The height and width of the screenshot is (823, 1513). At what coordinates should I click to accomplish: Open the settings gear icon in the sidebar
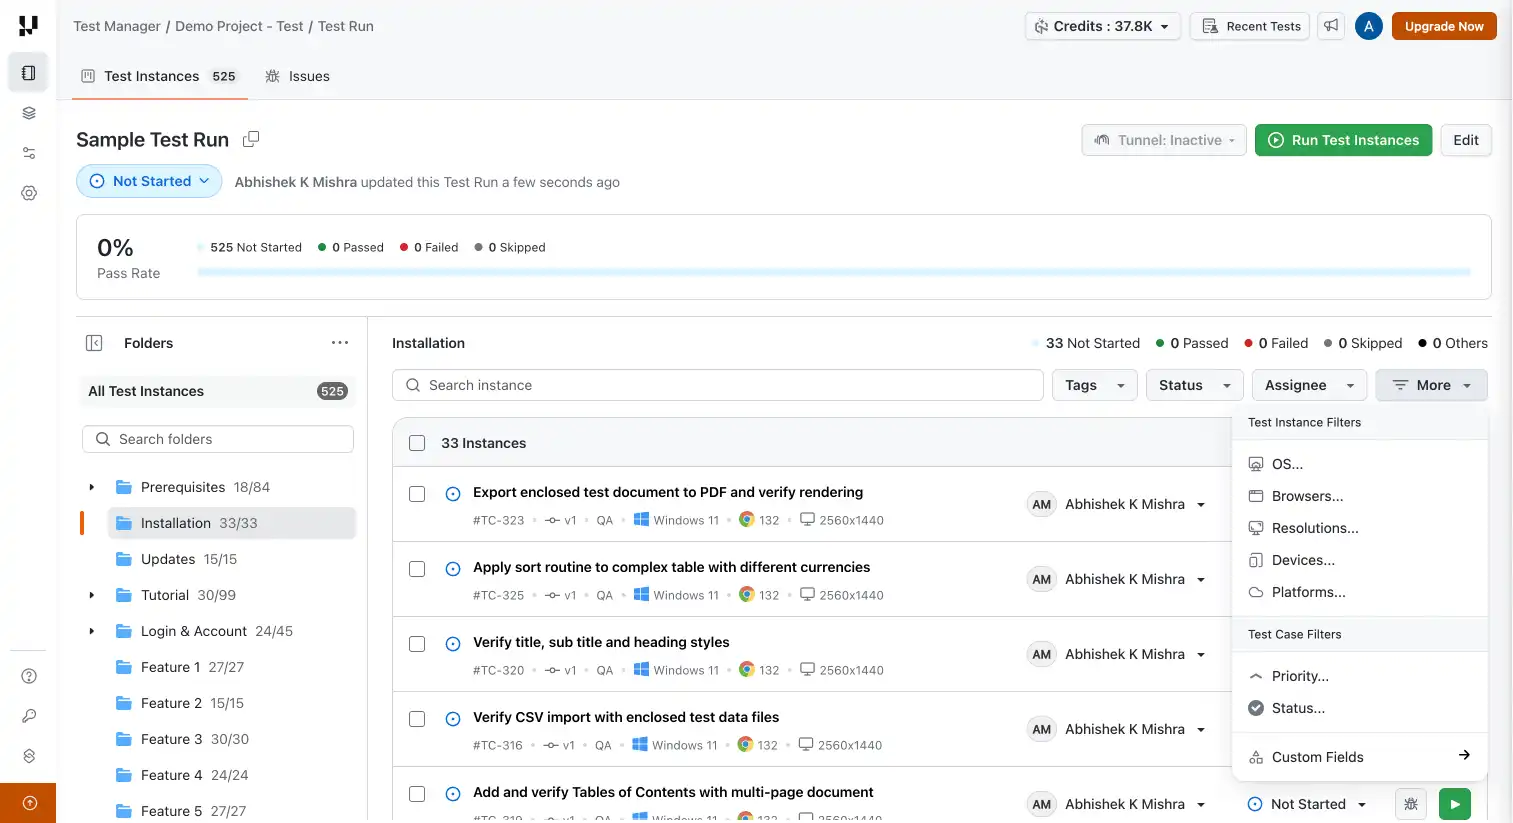(x=28, y=193)
